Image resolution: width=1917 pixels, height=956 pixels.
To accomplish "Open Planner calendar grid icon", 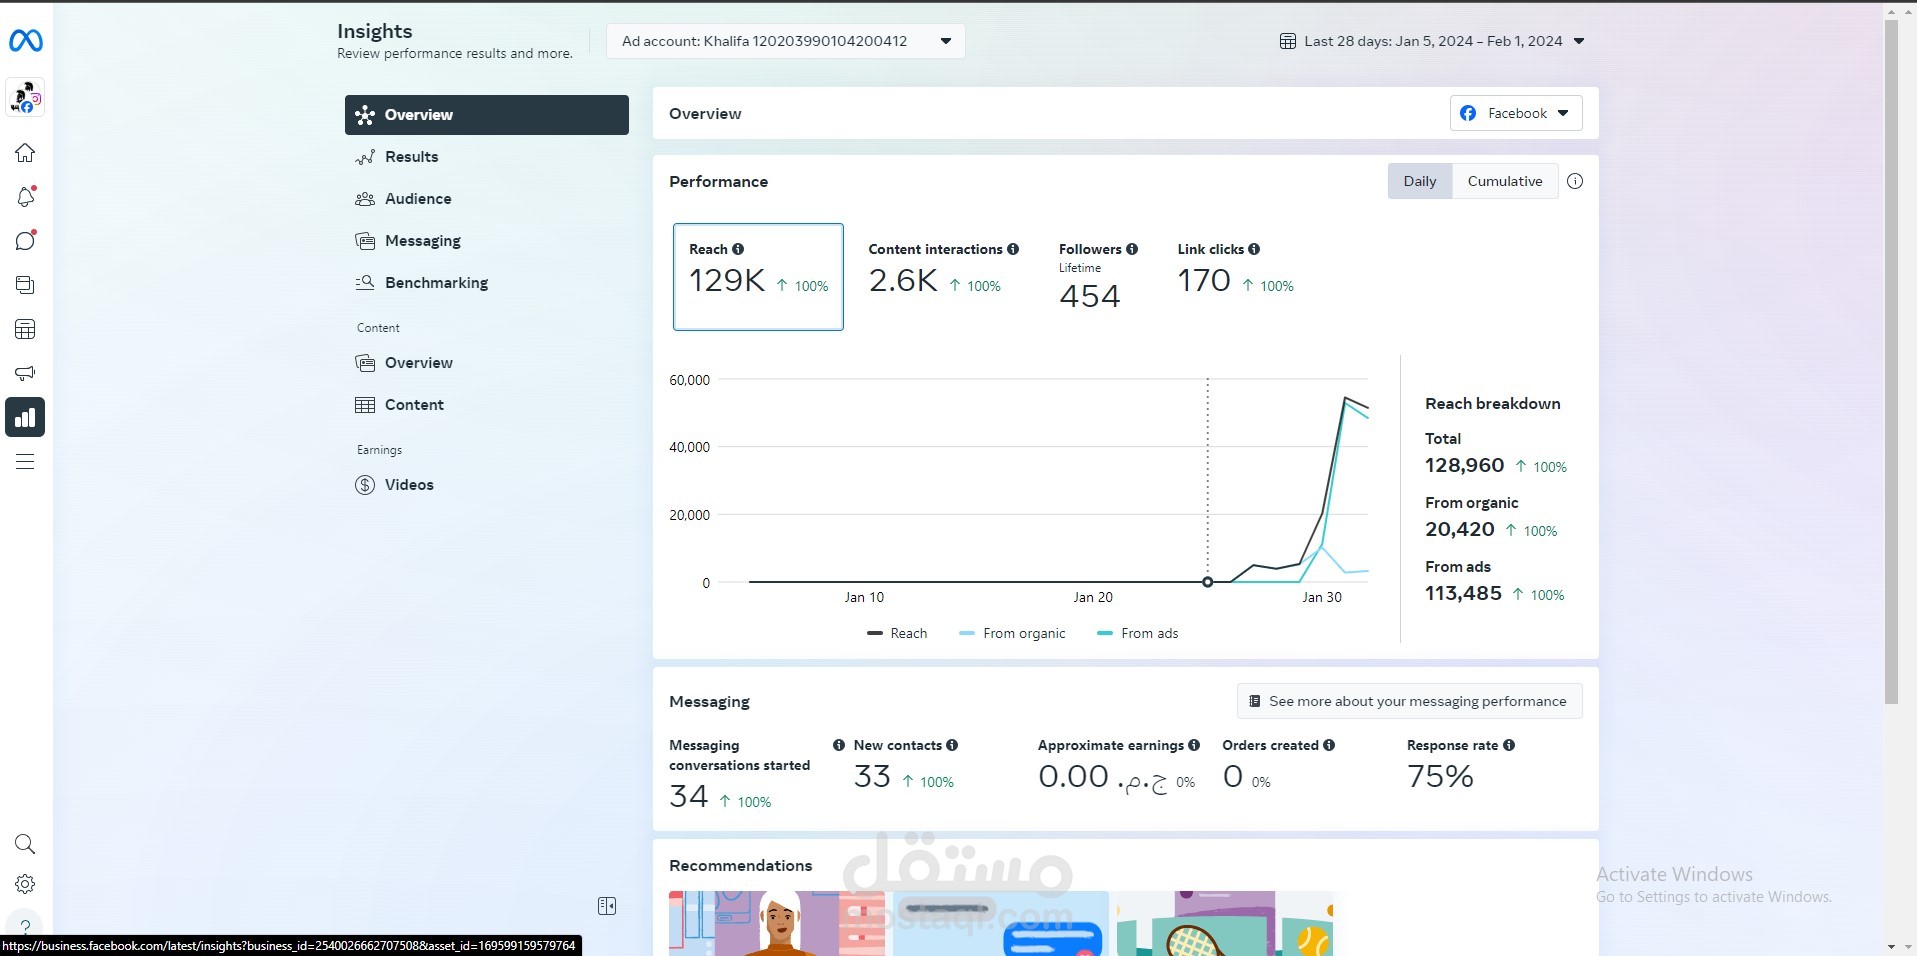I will pos(25,329).
